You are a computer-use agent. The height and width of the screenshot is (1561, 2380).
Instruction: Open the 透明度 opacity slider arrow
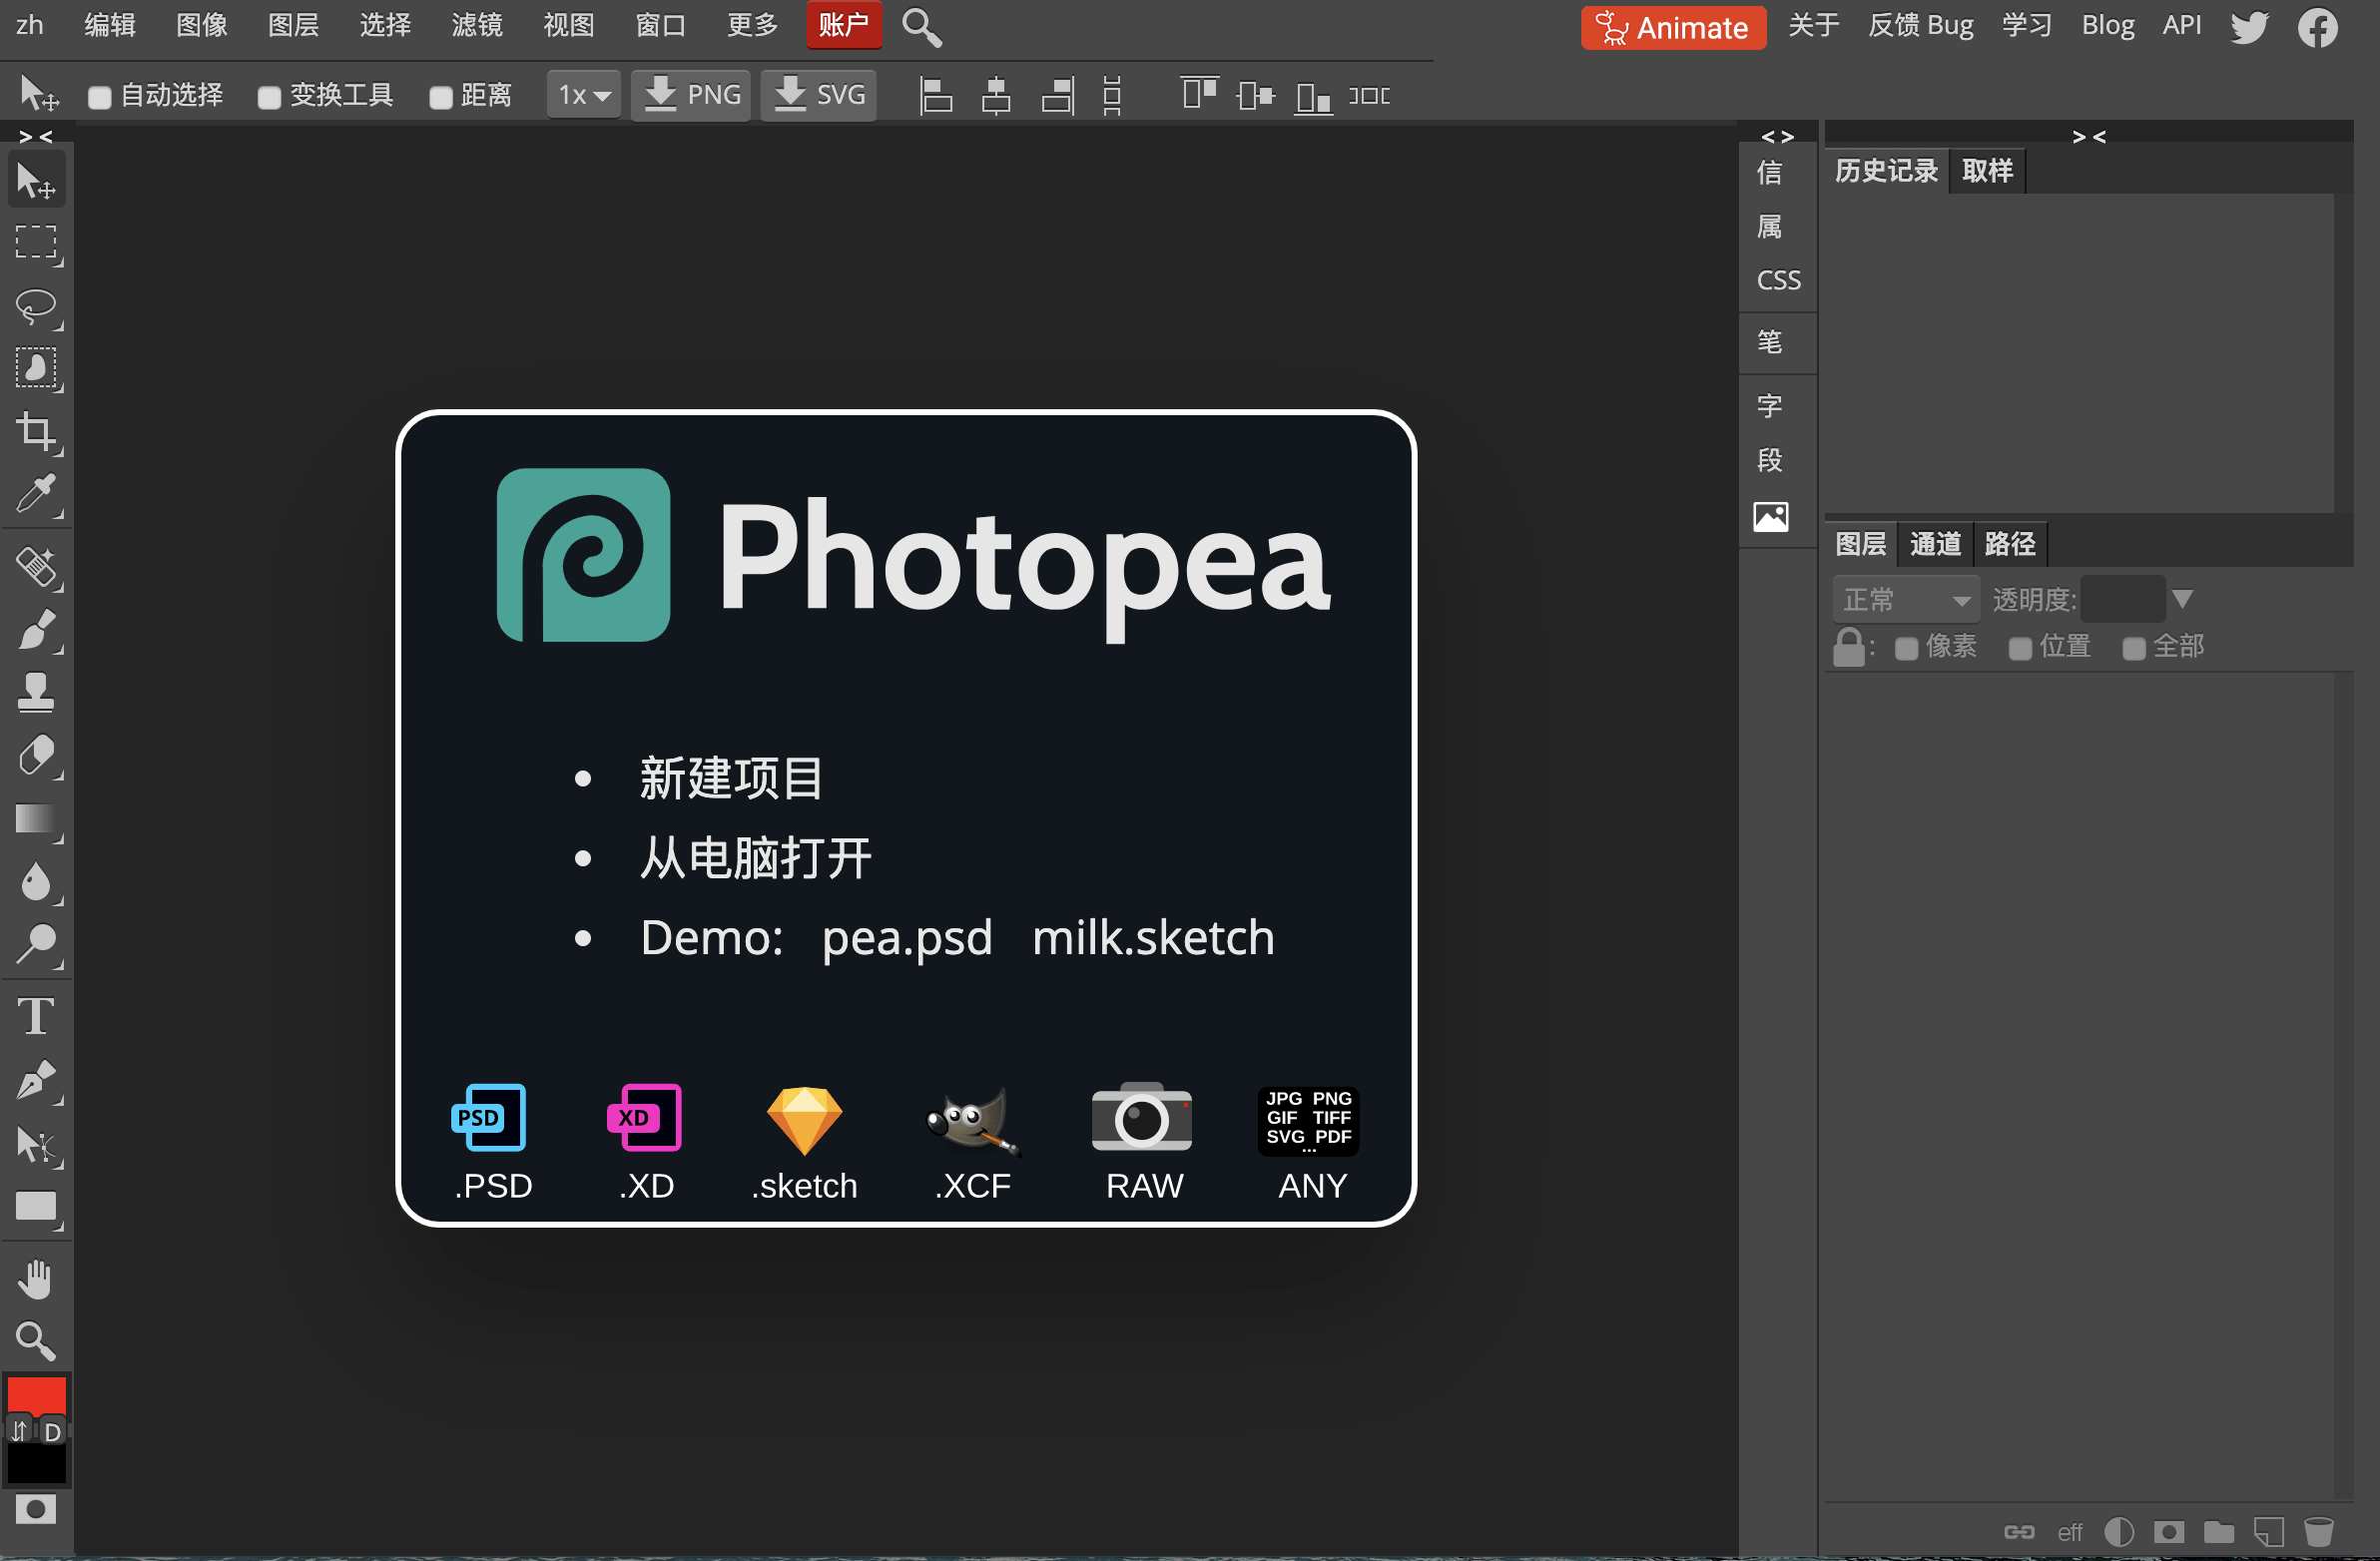(2182, 599)
